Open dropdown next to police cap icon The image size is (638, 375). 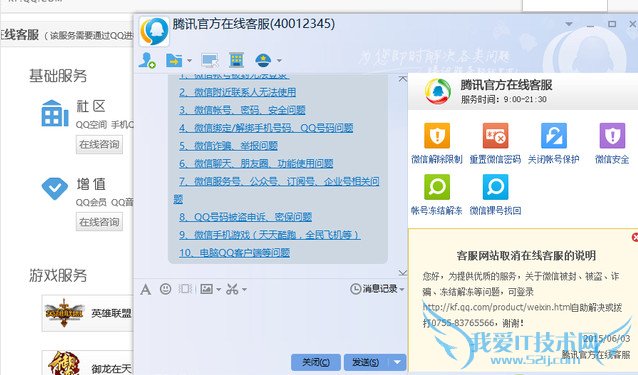click(x=279, y=61)
